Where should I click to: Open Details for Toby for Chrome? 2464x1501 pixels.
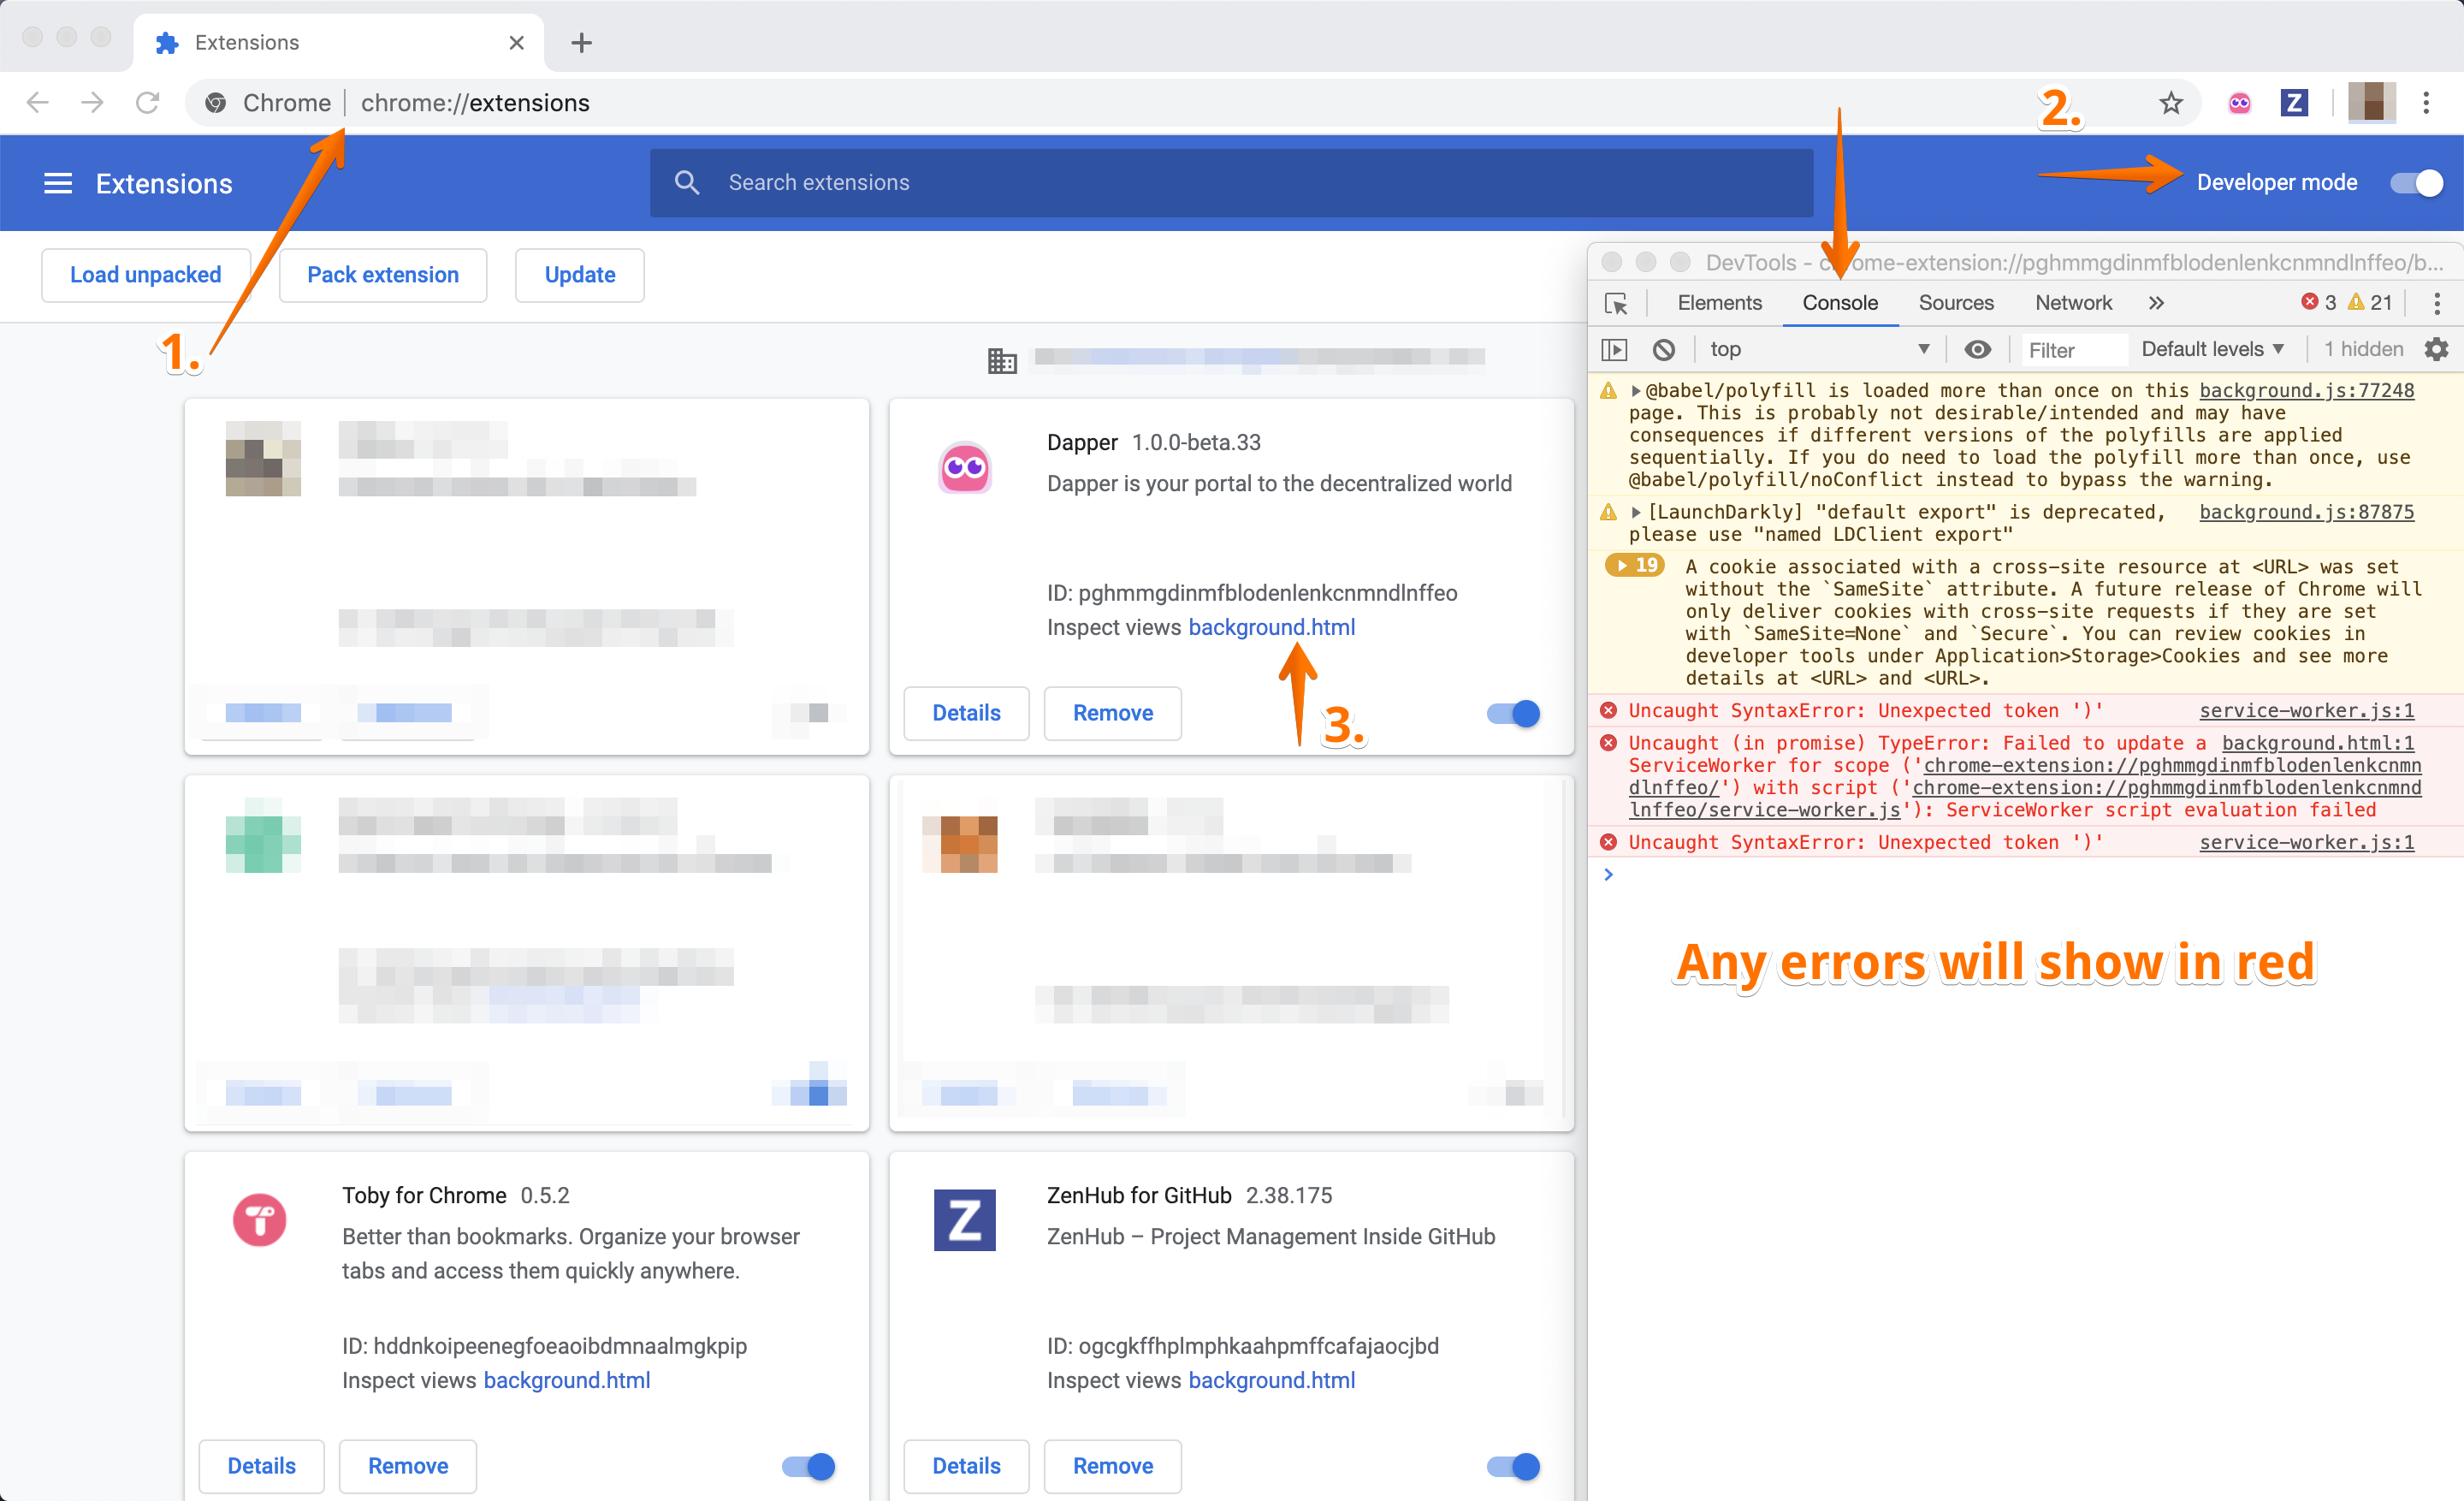pyautogui.click(x=261, y=1466)
